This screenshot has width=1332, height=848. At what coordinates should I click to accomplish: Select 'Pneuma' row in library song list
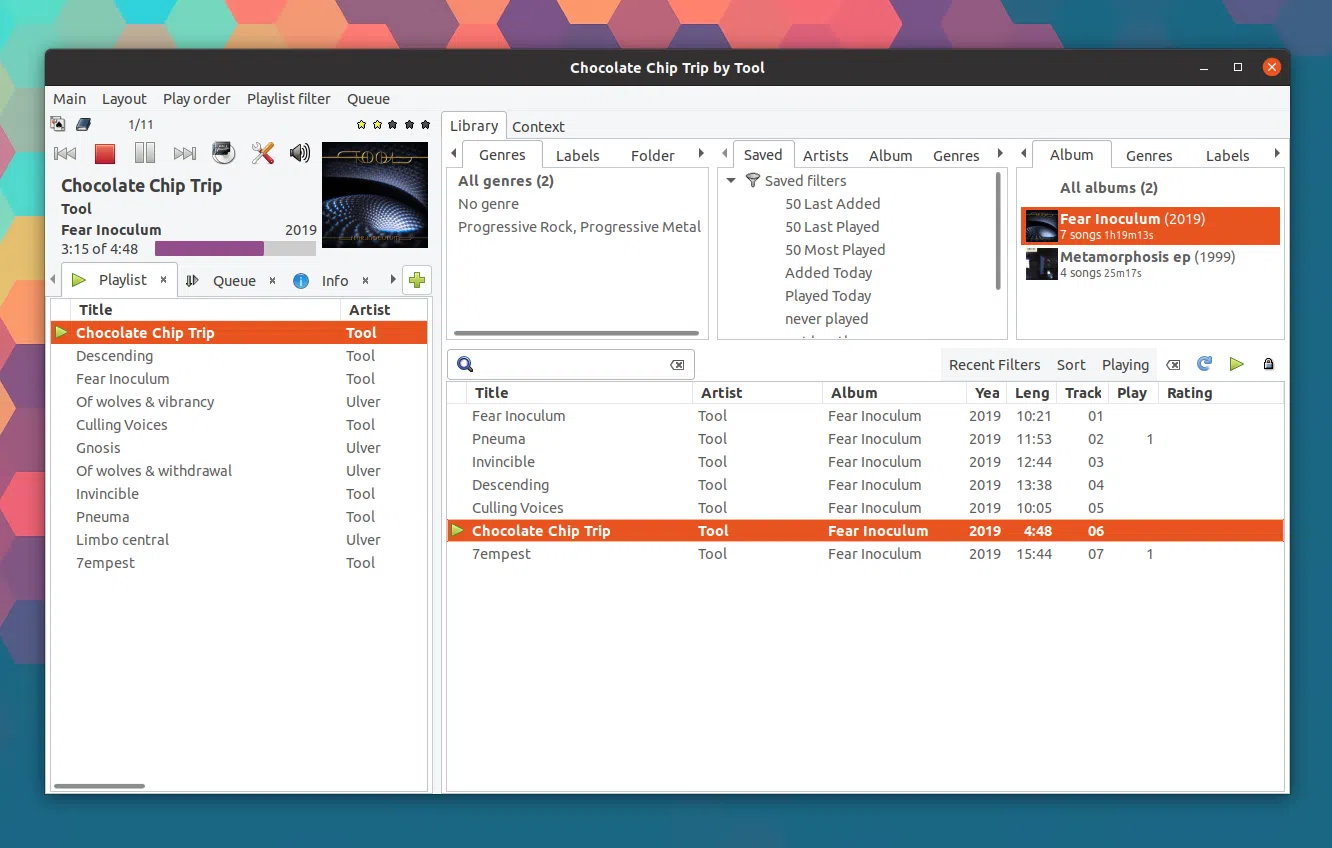[x=865, y=439]
